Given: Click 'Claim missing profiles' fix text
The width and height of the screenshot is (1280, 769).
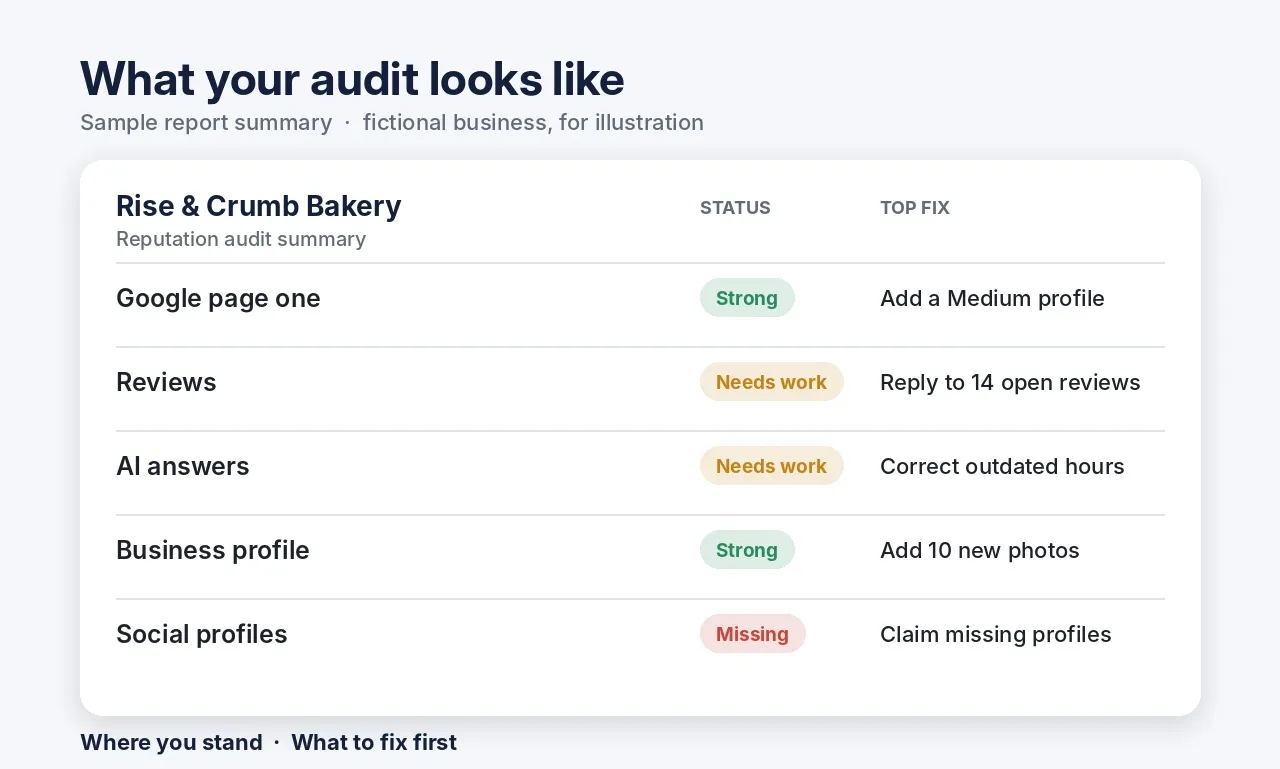Looking at the screenshot, I should 996,634.
